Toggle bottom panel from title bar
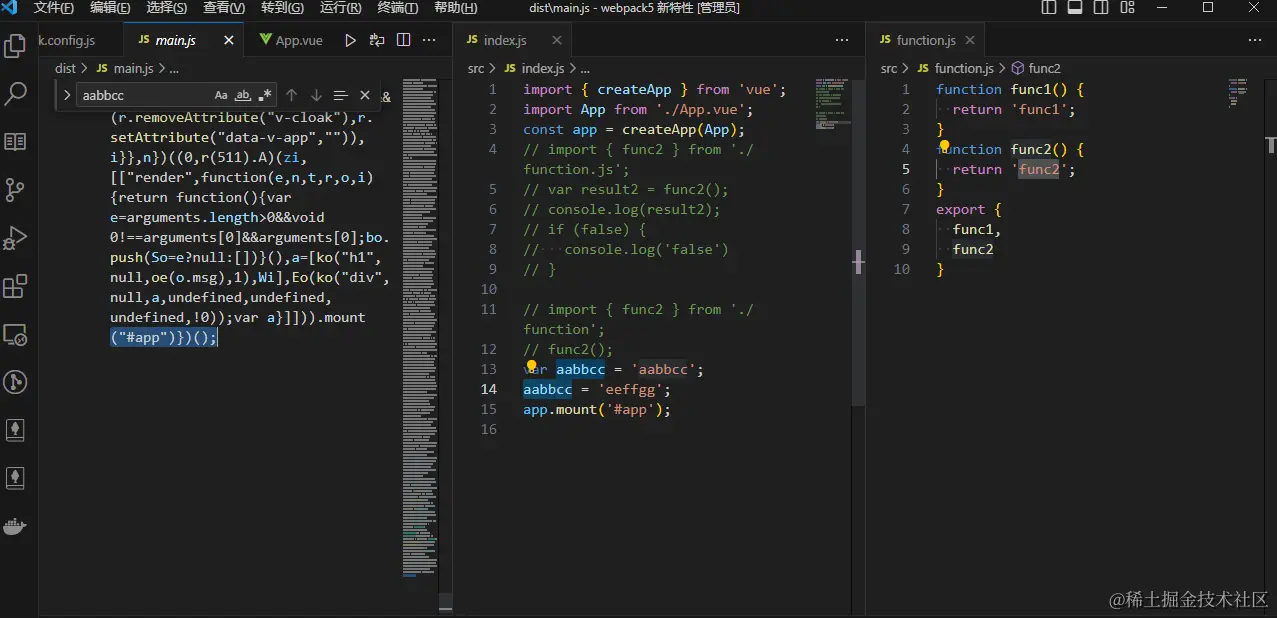 pos(1075,8)
